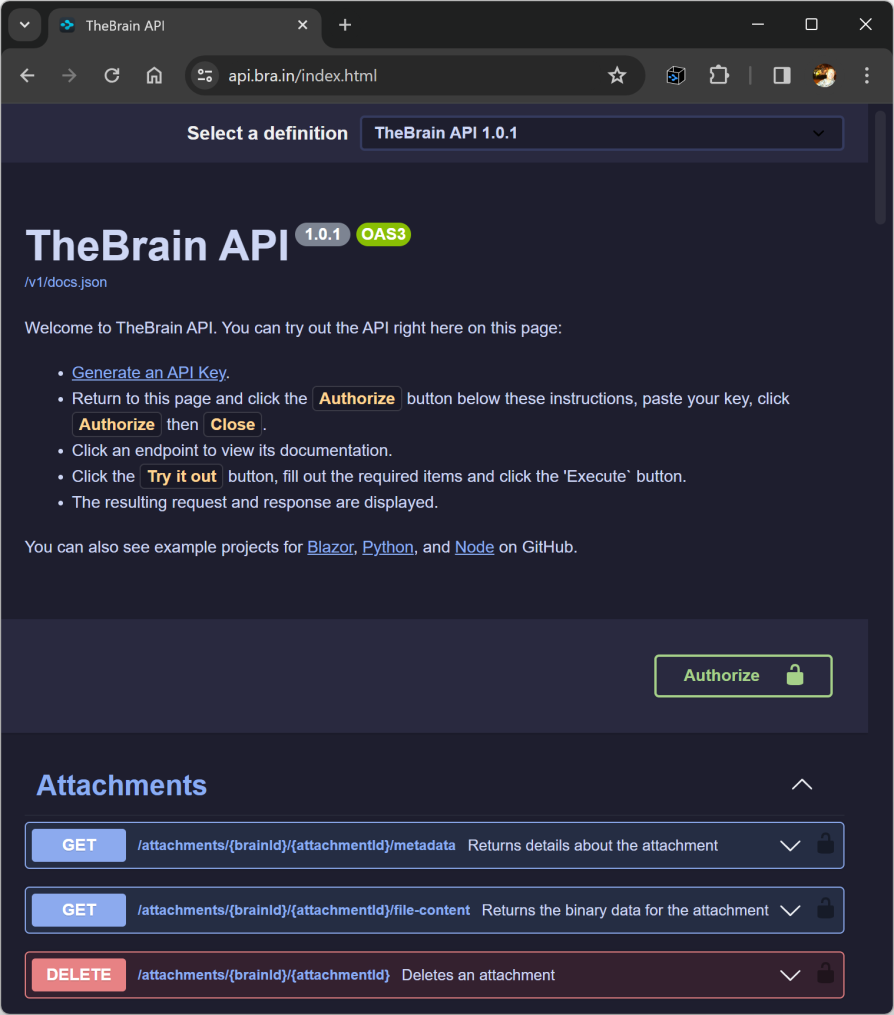Click lock icon on DELETE attachment endpoint
Screen dimensions: 894x1015
[x=825, y=975]
